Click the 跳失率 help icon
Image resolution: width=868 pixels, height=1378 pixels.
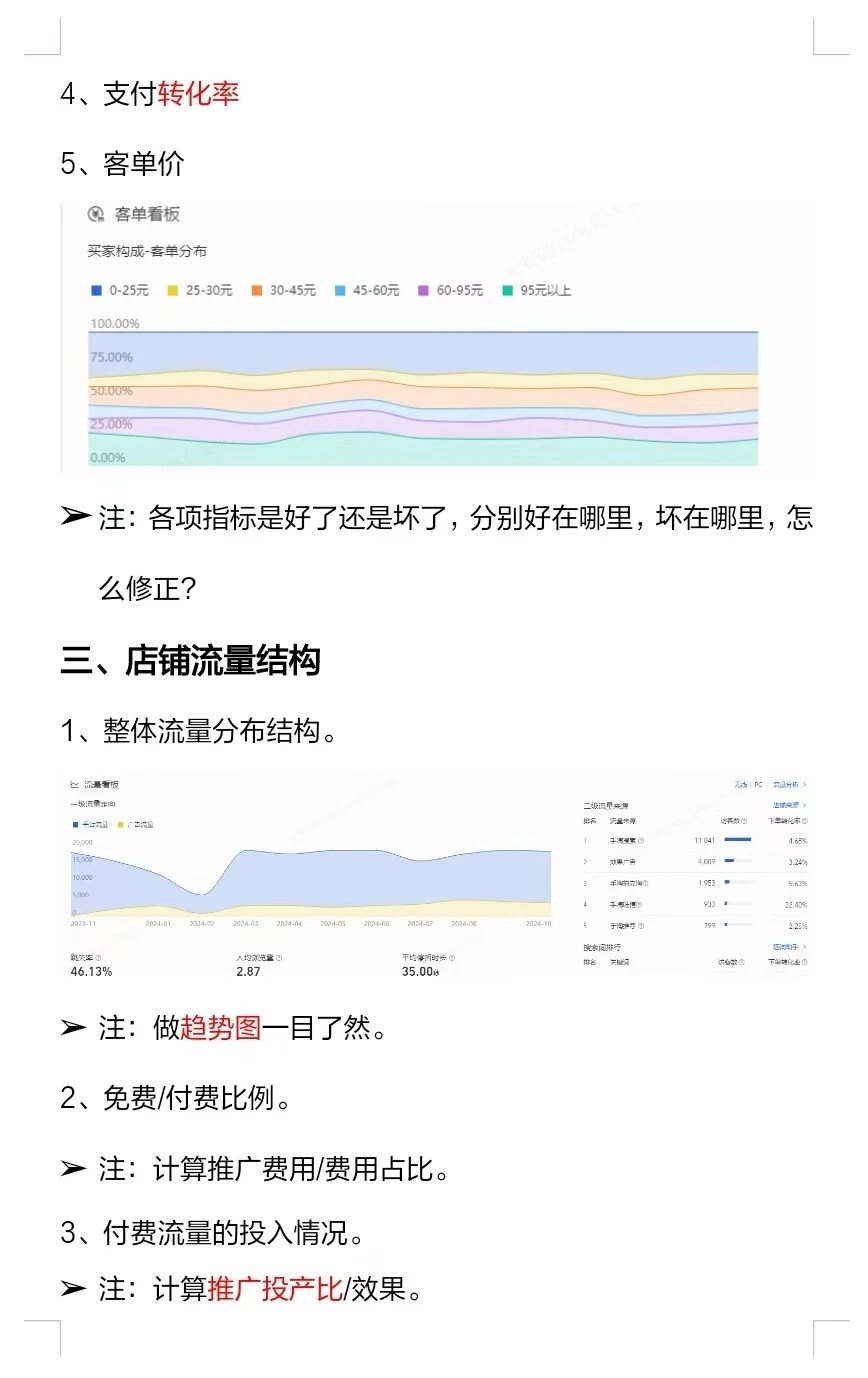(x=99, y=958)
